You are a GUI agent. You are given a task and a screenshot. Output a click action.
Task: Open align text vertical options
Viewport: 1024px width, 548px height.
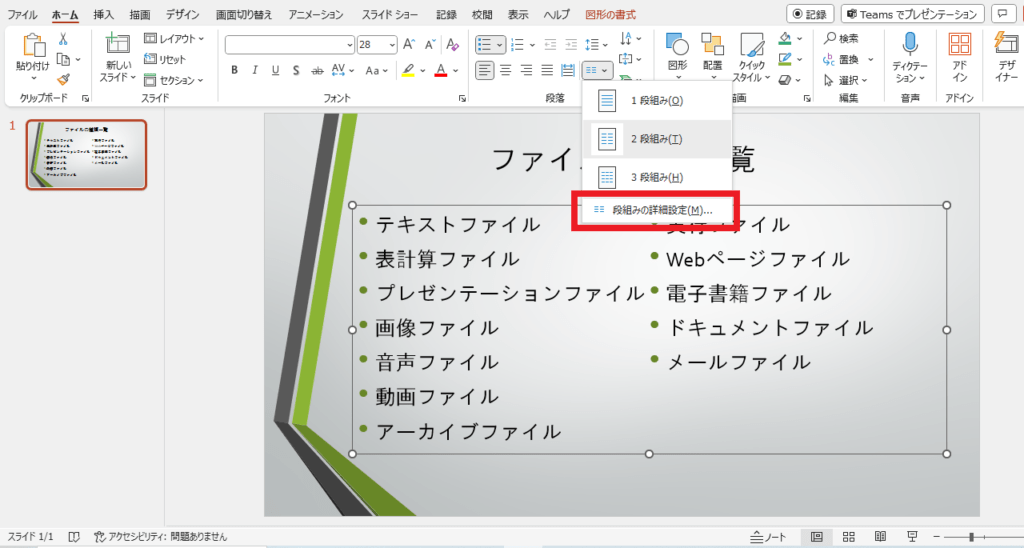click(629, 59)
